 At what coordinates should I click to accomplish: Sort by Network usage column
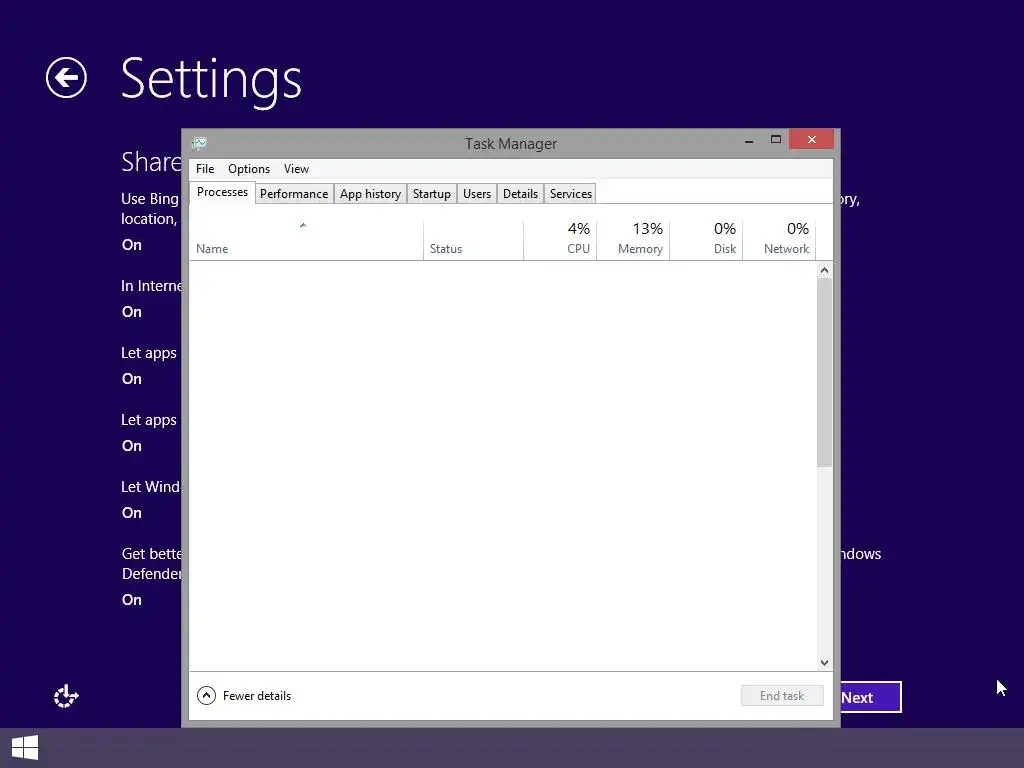pos(779,240)
